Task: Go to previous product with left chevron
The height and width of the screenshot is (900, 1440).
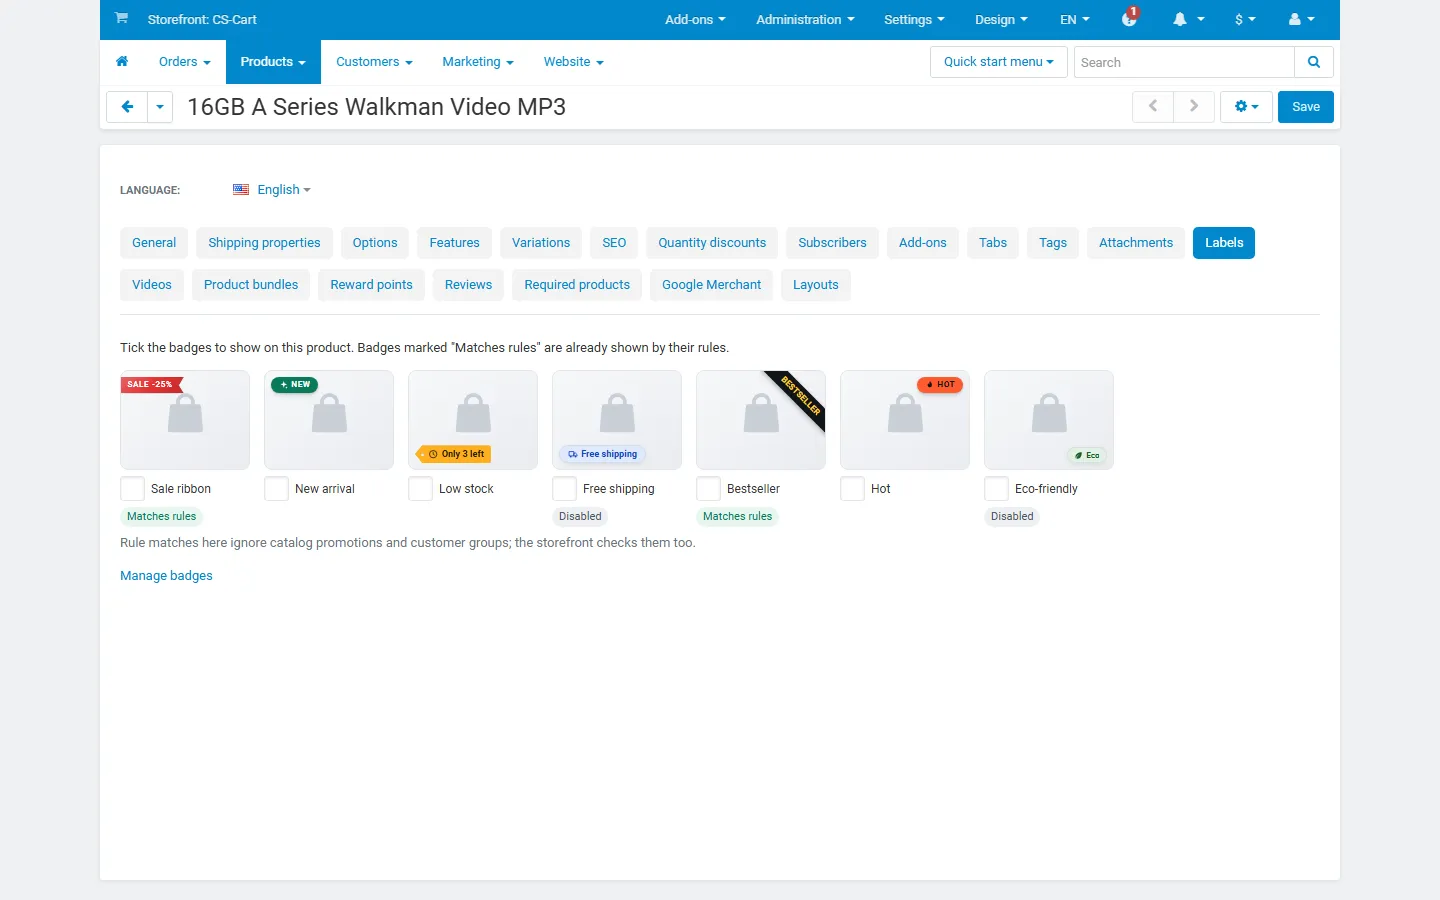Action: coord(1153,107)
